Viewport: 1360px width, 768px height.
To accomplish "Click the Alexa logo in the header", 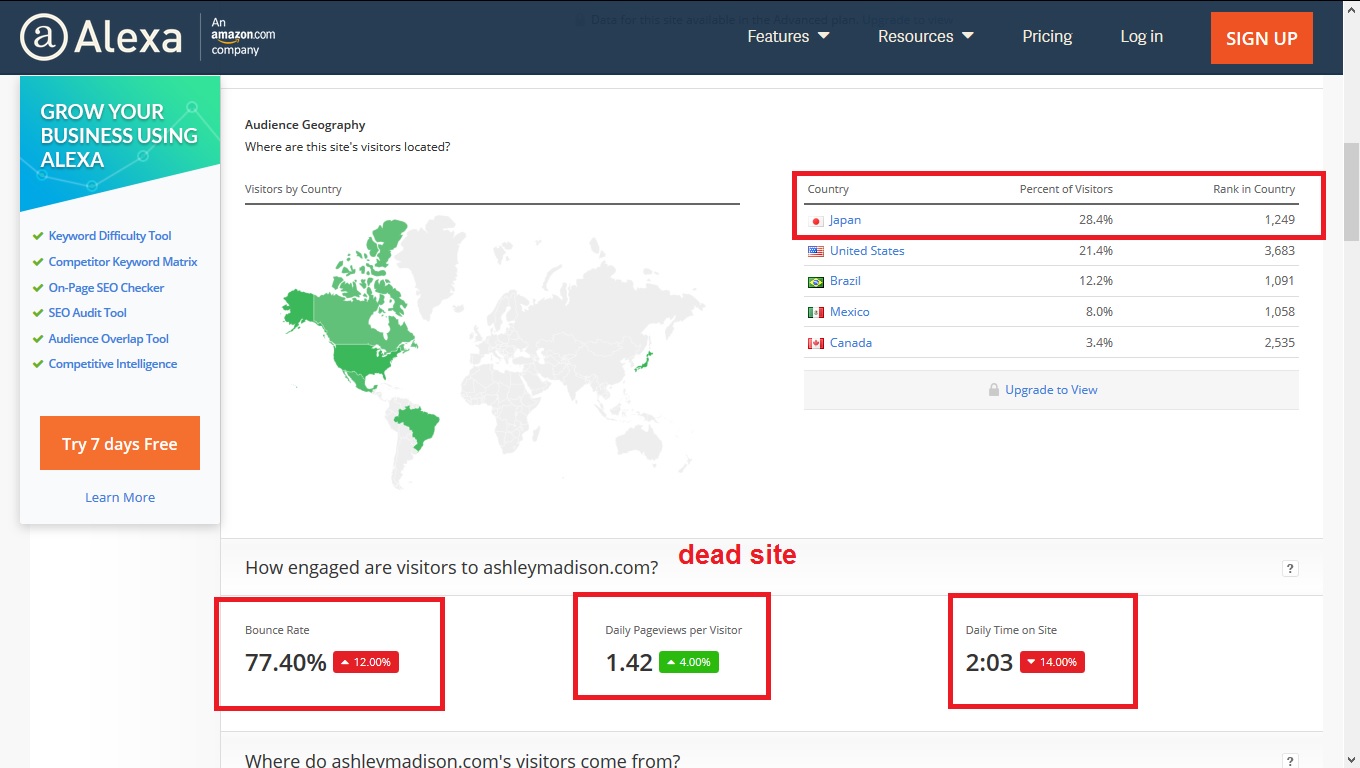I will click(101, 38).
